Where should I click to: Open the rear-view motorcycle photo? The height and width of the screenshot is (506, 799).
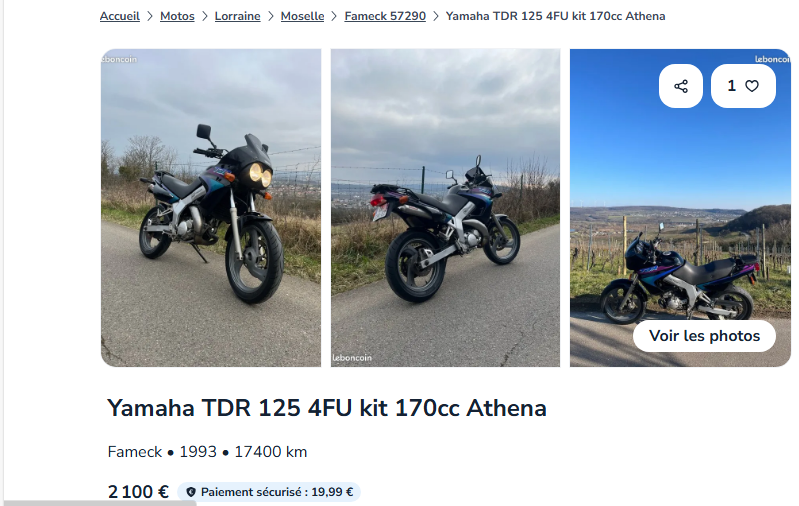(445, 208)
